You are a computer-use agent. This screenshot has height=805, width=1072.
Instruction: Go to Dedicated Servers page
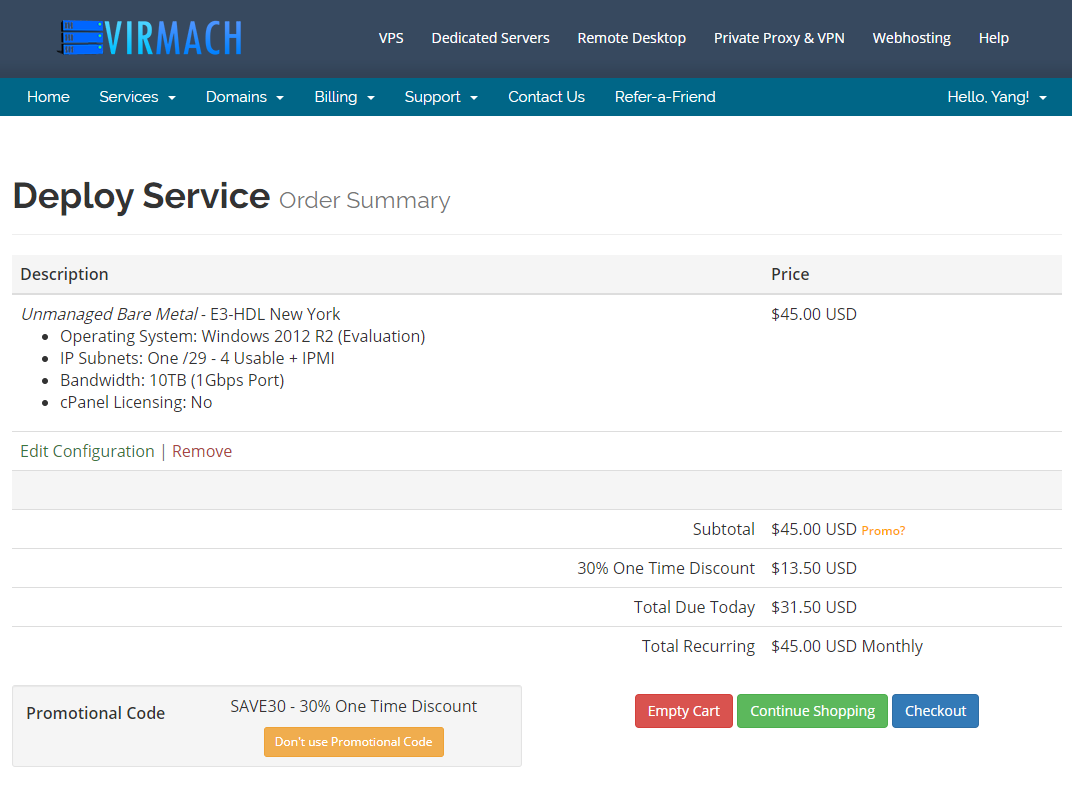click(490, 38)
